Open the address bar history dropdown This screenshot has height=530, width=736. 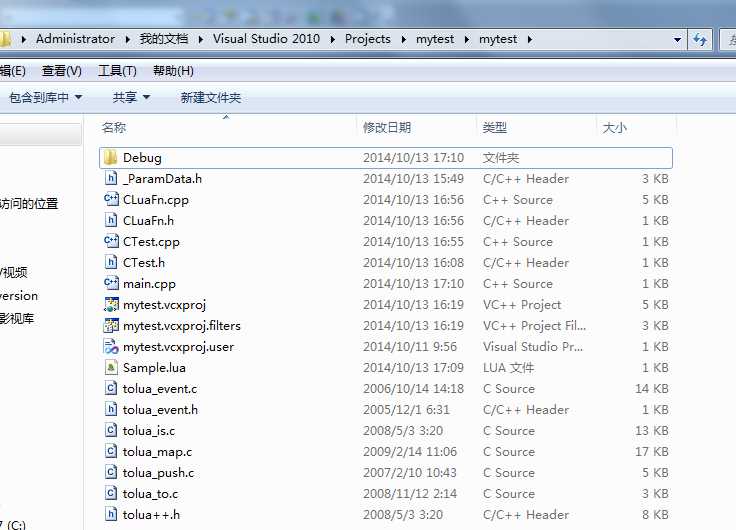[677, 40]
